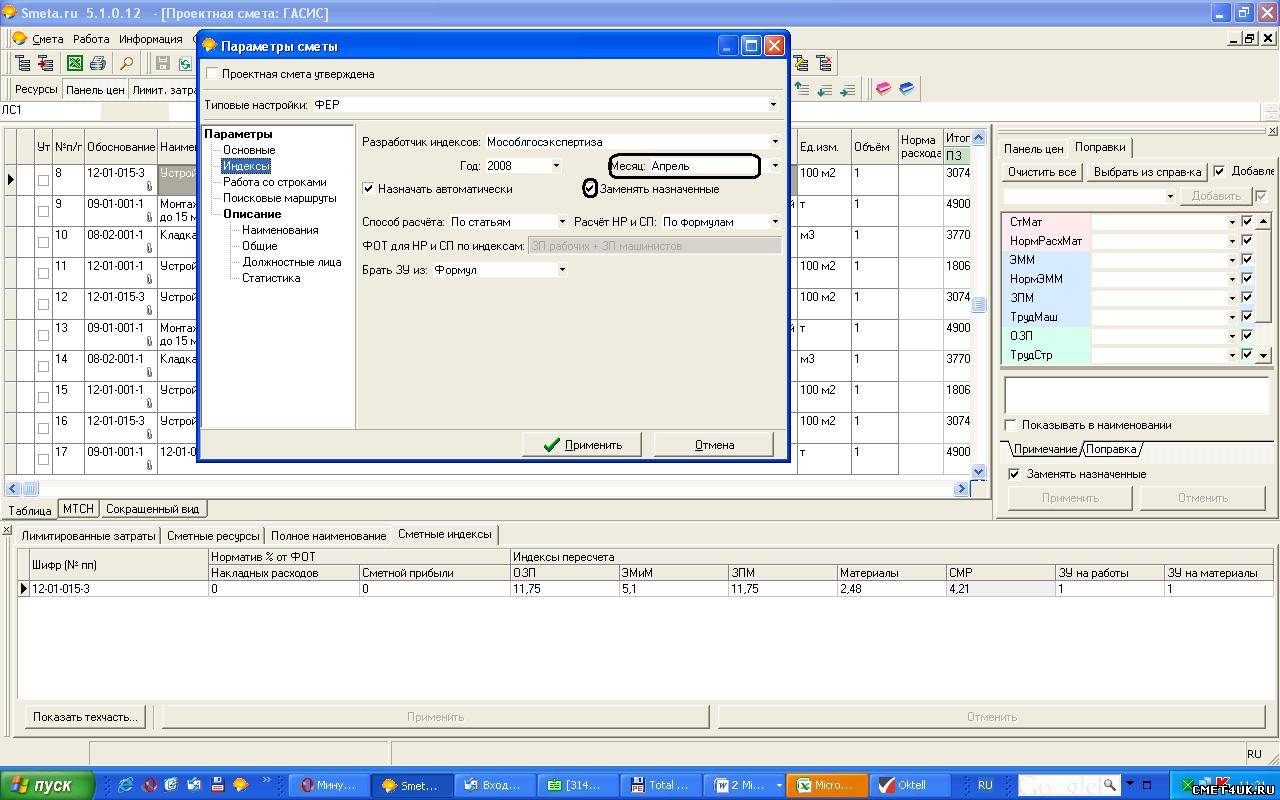Viewport: 1280px width, 800px height.
Task: Click the table's vertical scrollbar down arrow
Action: point(979,471)
